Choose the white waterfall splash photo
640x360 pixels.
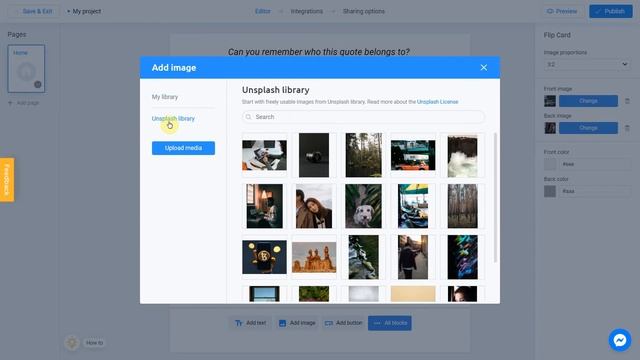coord(462,157)
